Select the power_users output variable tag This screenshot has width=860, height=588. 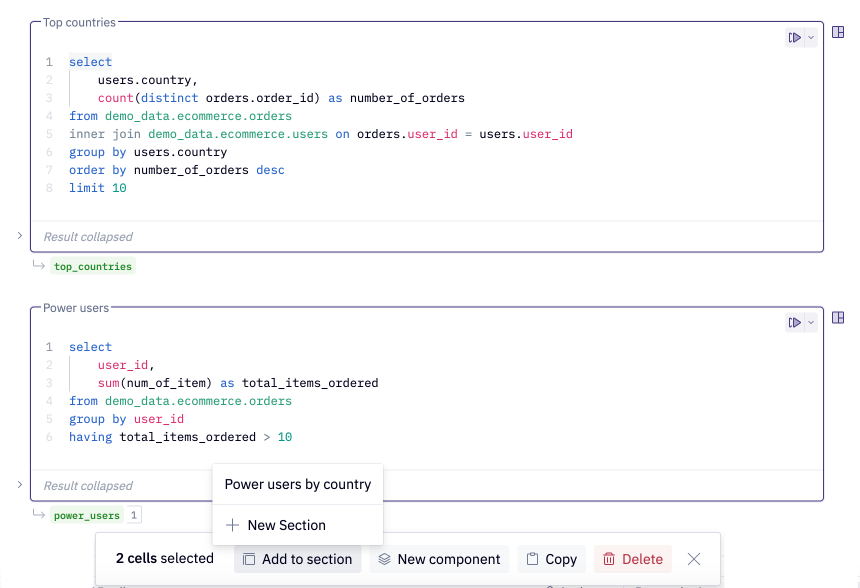click(x=87, y=516)
